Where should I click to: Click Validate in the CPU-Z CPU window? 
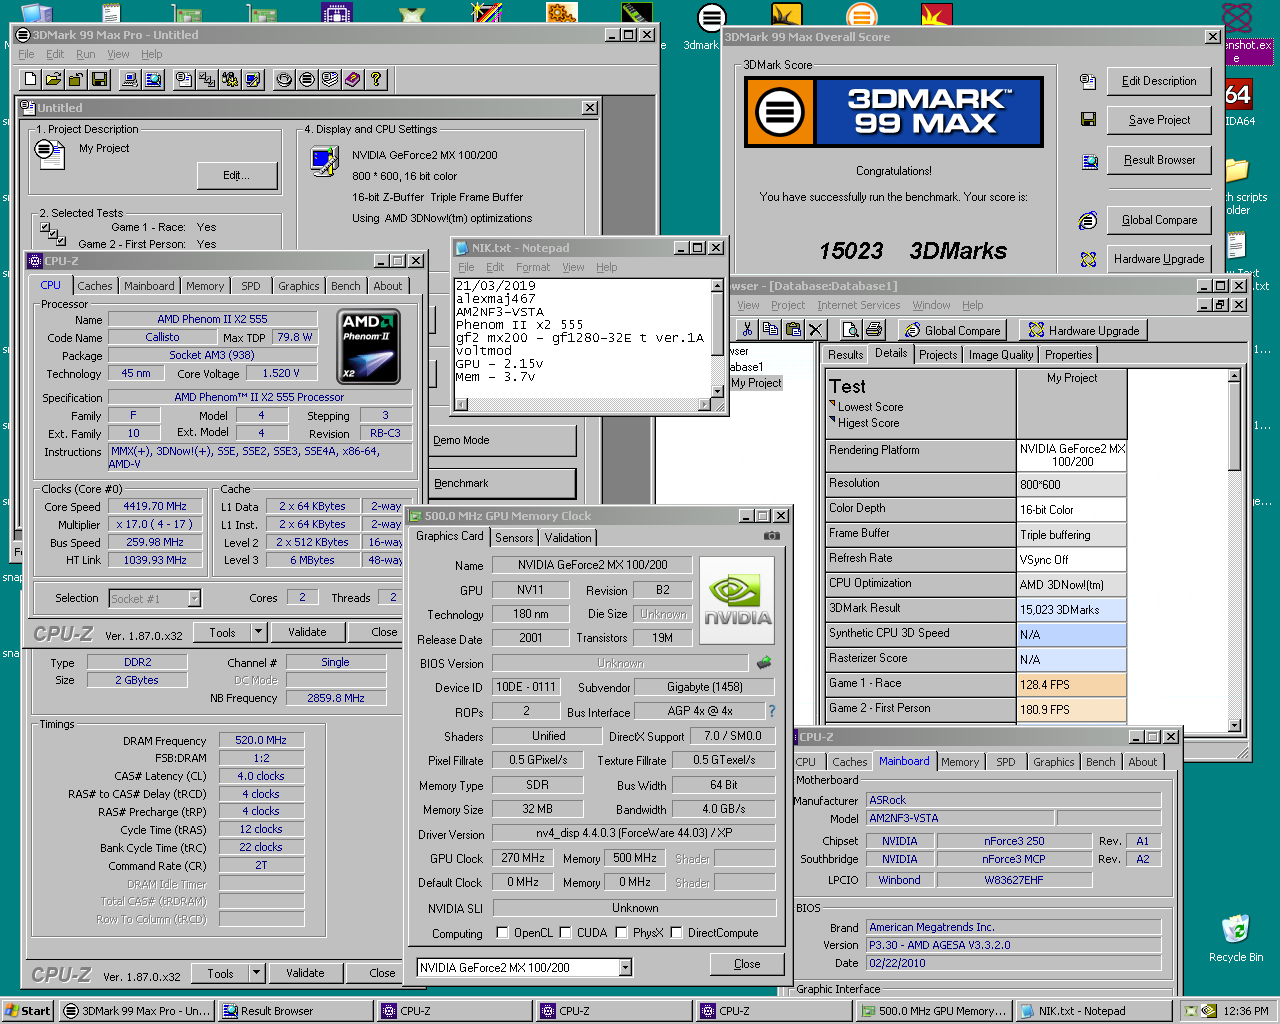pos(307,632)
